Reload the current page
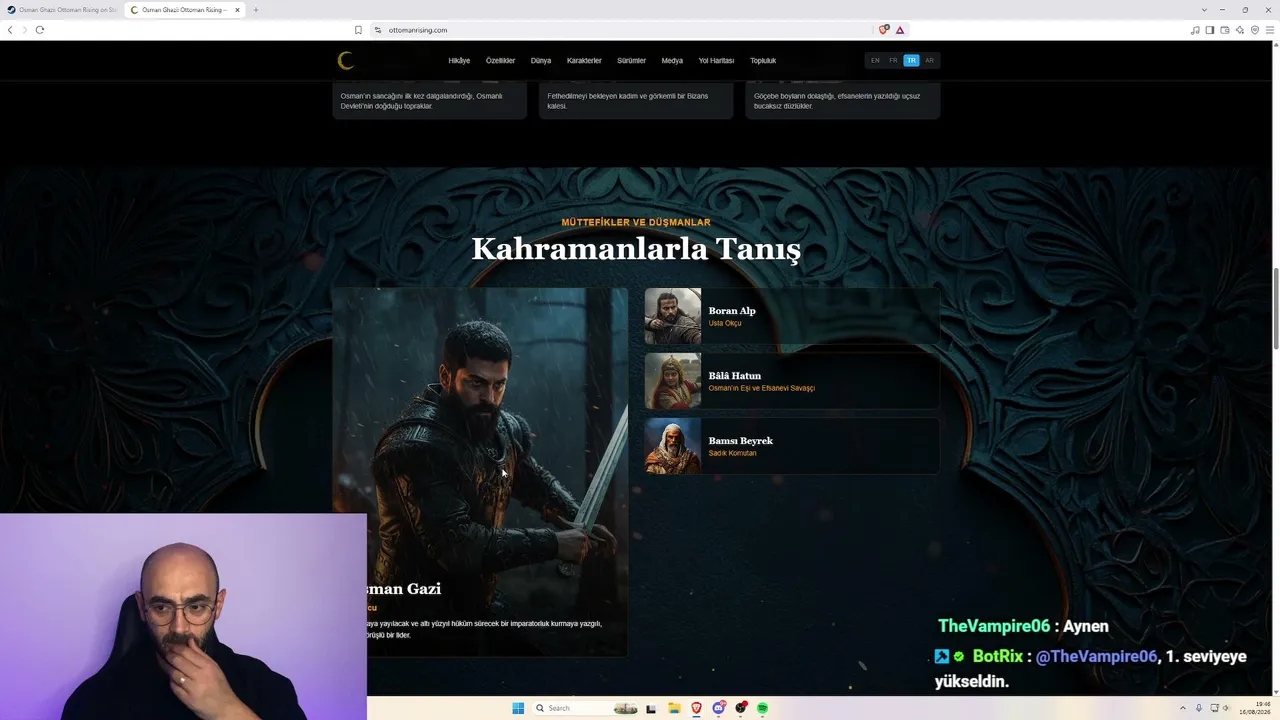 tap(40, 30)
